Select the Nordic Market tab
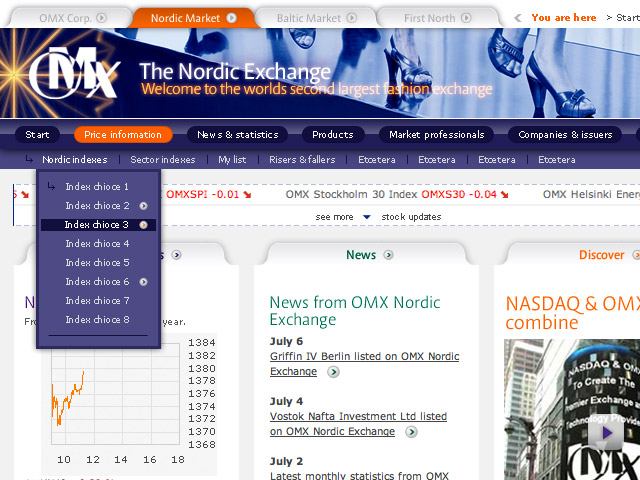Image resolution: width=640 pixels, height=480 pixels. tap(193, 18)
